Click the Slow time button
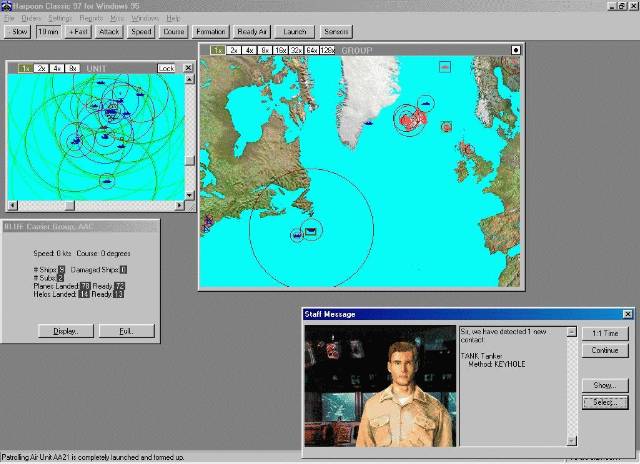The width and height of the screenshot is (640, 464). (x=18, y=31)
